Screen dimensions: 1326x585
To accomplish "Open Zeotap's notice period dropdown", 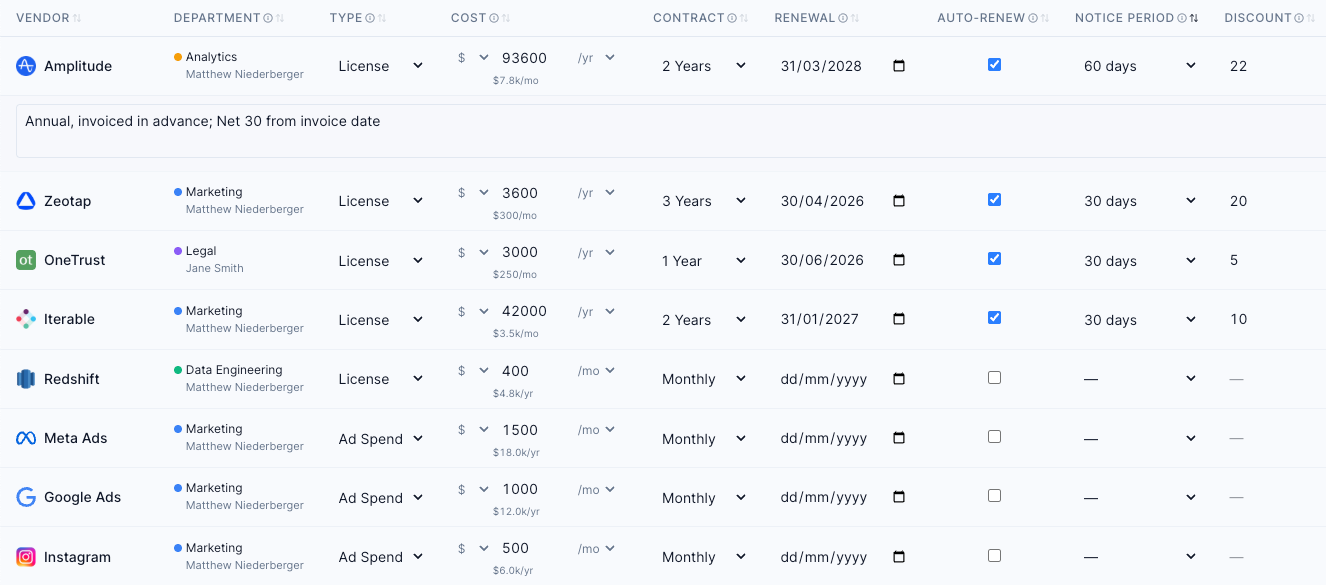I will pos(1140,200).
